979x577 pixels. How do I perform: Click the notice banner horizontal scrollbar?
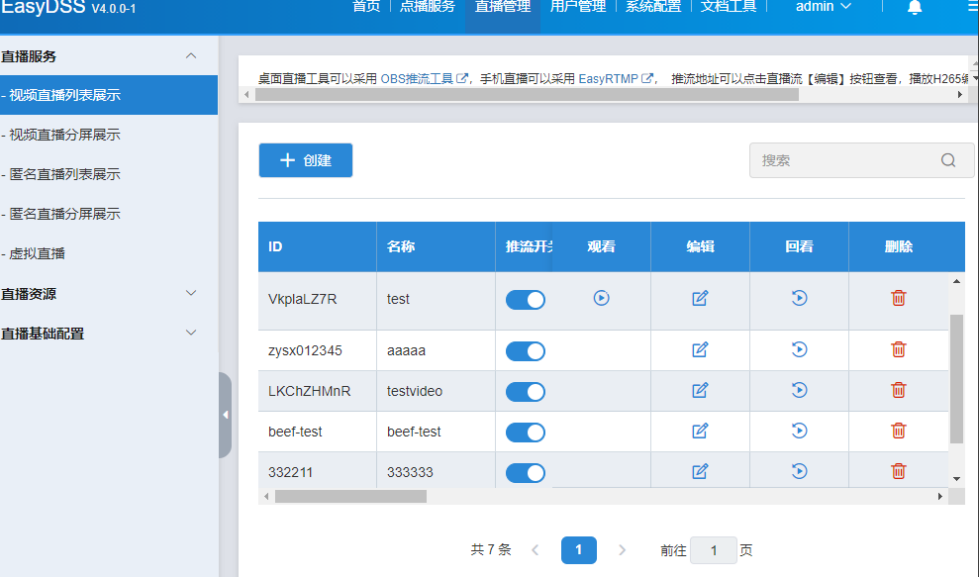pyautogui.click(x=527, y=95)
